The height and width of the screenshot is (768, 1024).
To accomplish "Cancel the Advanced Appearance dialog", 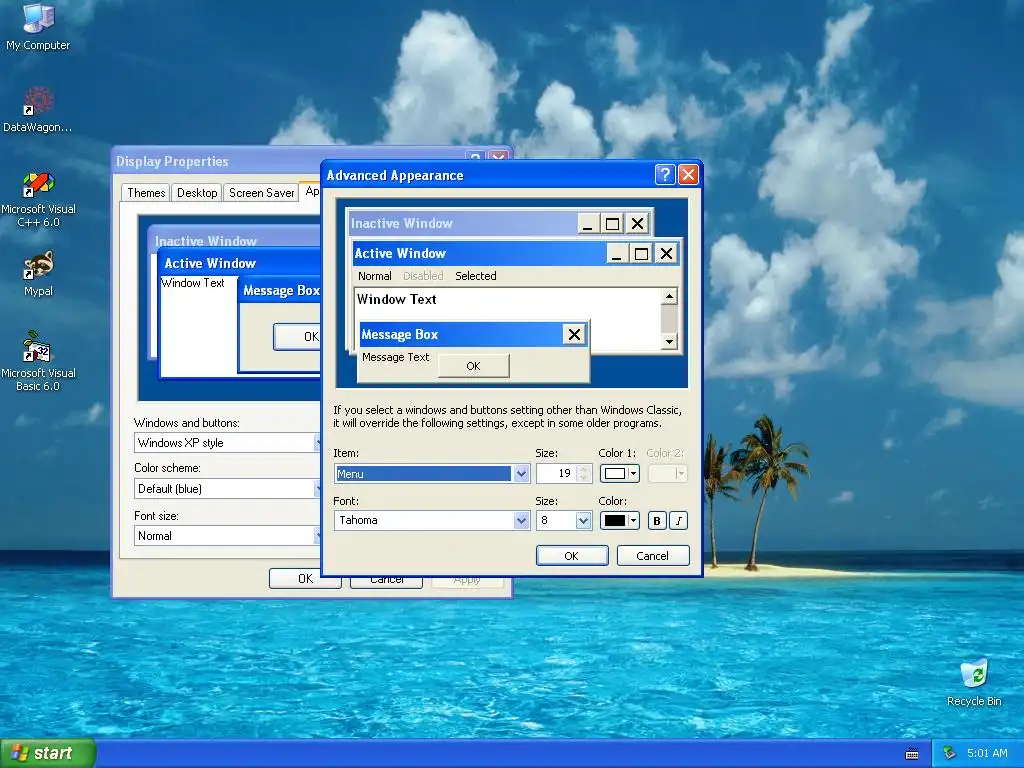I will [x=652, y=556].
